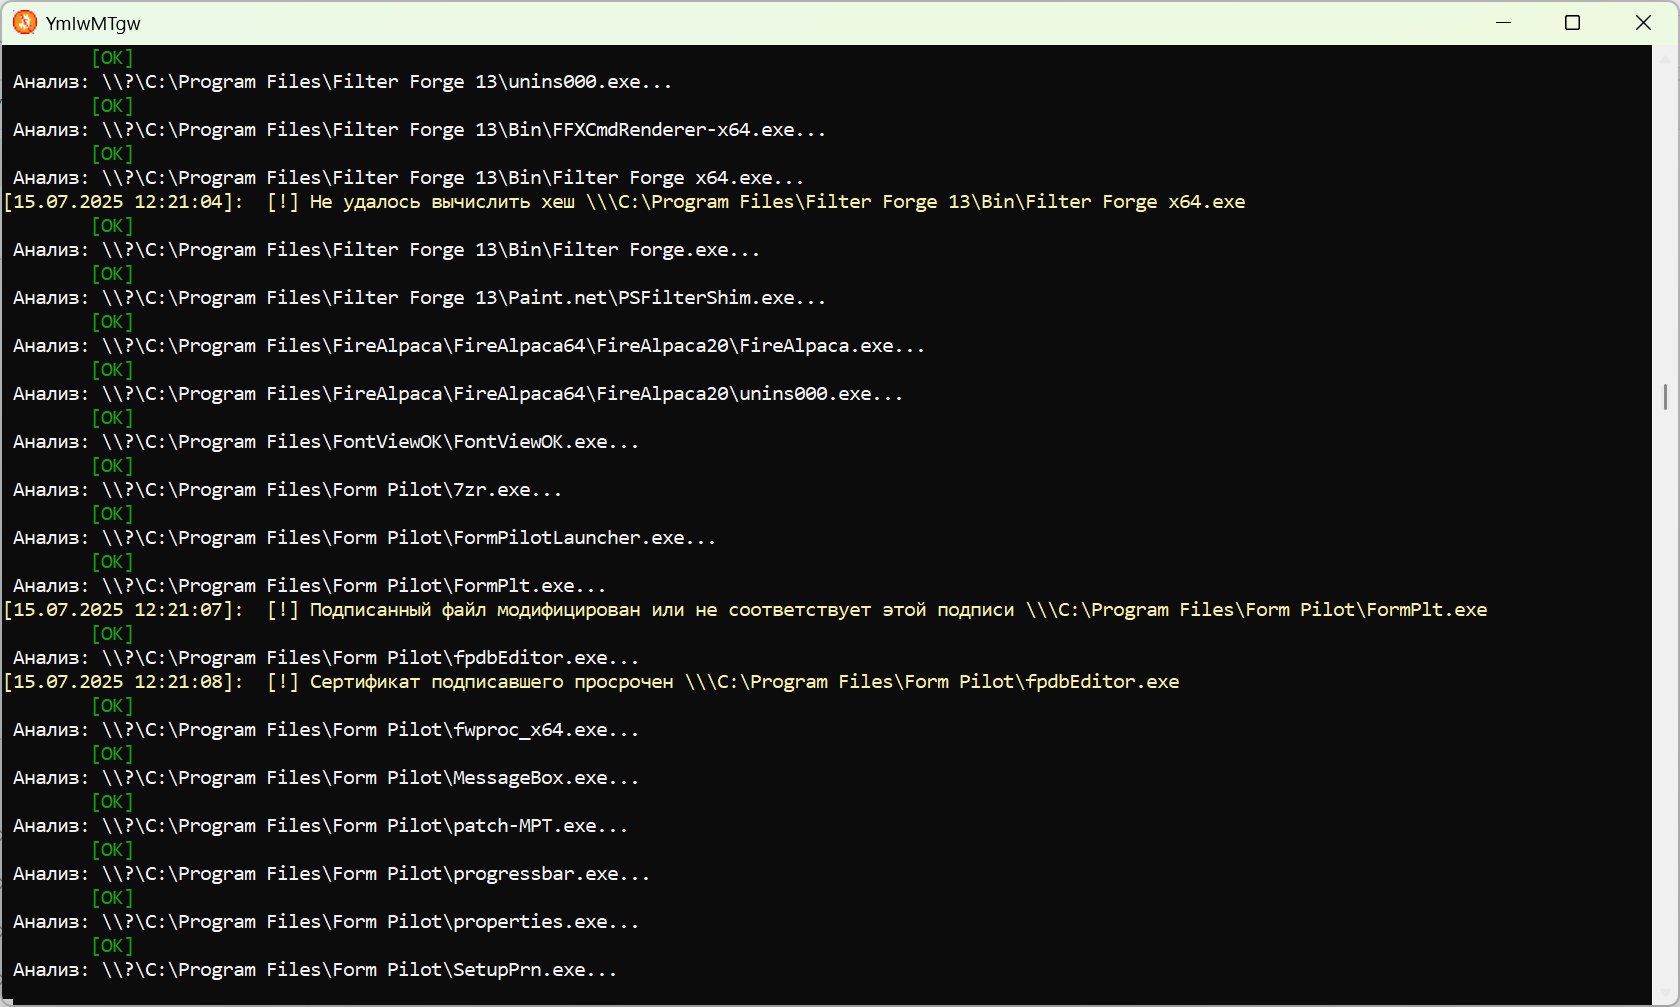Screen dimensions: 1680x1007
Task: Click the expired certificate warning for fpdbEditor.exe
Action: (x=592, y=682)
